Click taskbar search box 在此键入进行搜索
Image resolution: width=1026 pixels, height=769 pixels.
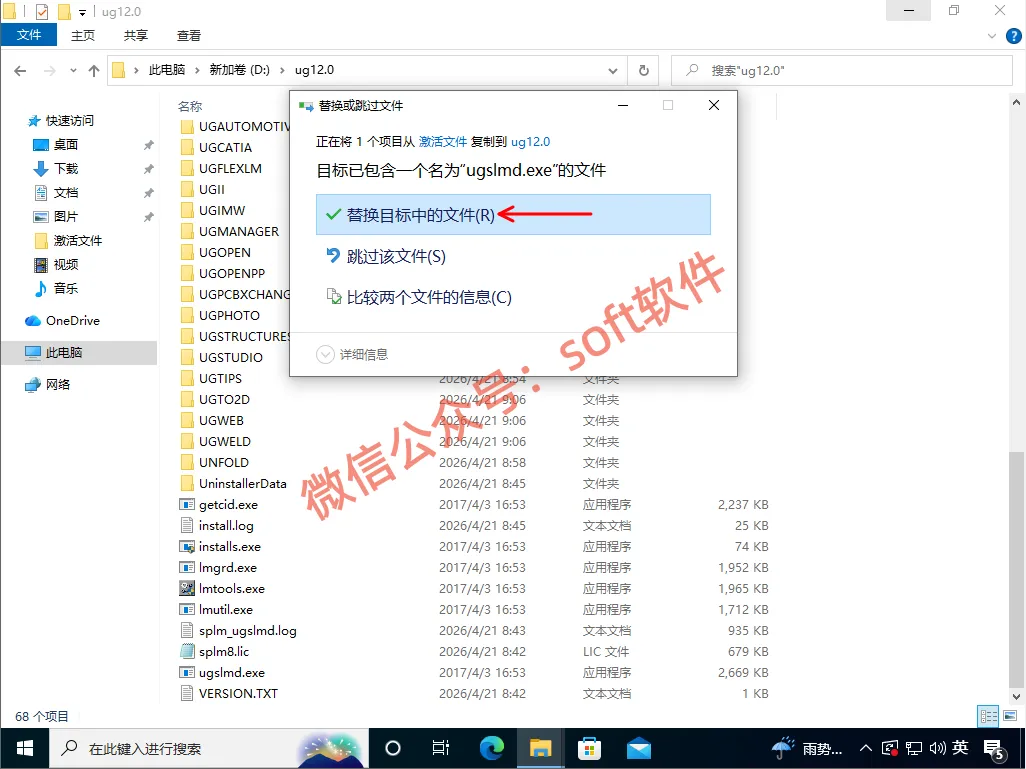coord(209,748)
